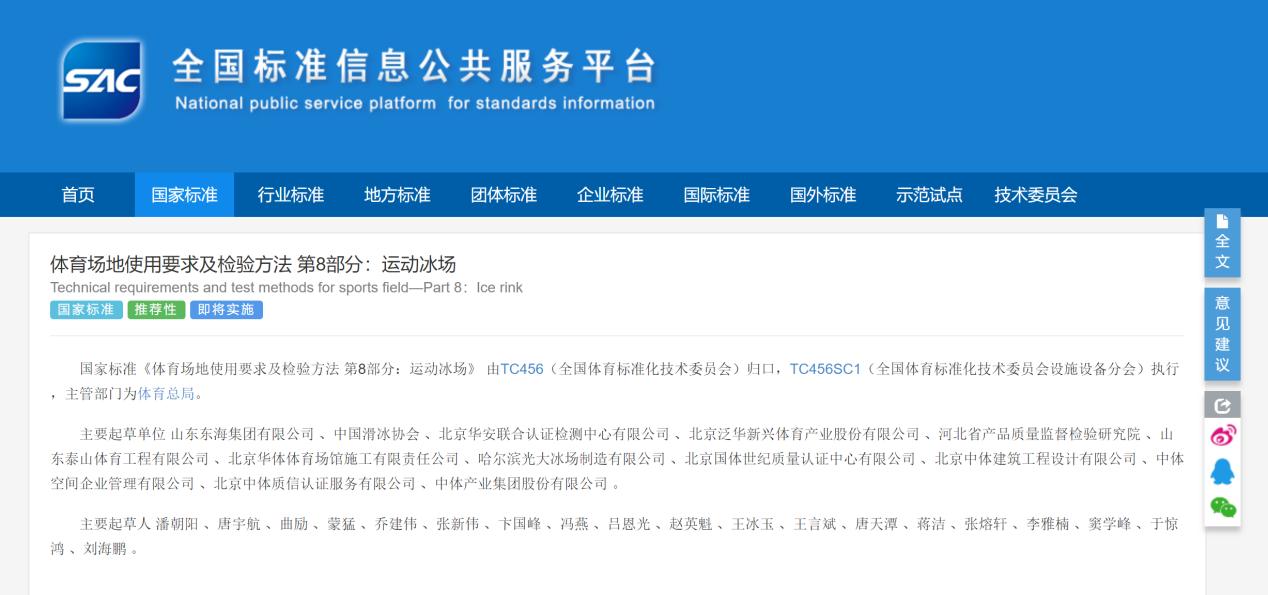Share the standard via the Weibo icon

pos(1222,434)
